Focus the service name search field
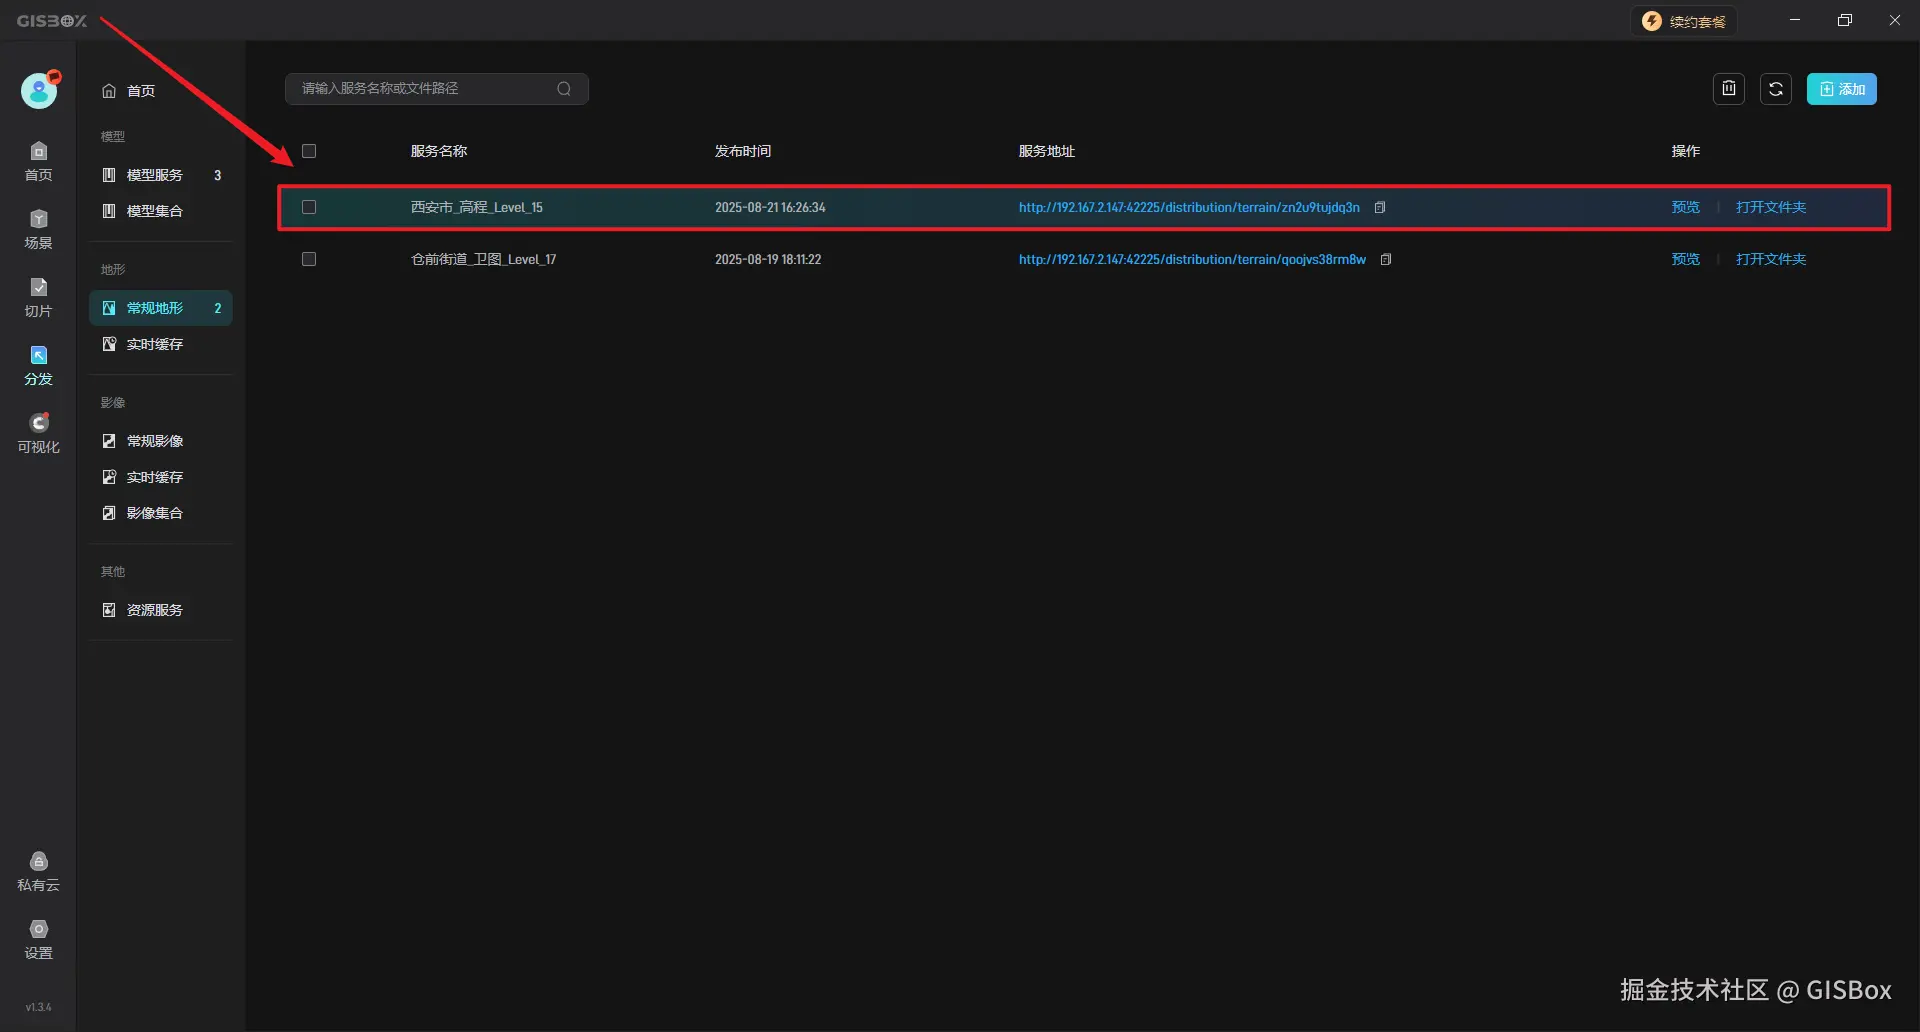Viewport: 1920px width, 1032px height. pyautogui.click(x=437, y=89)
